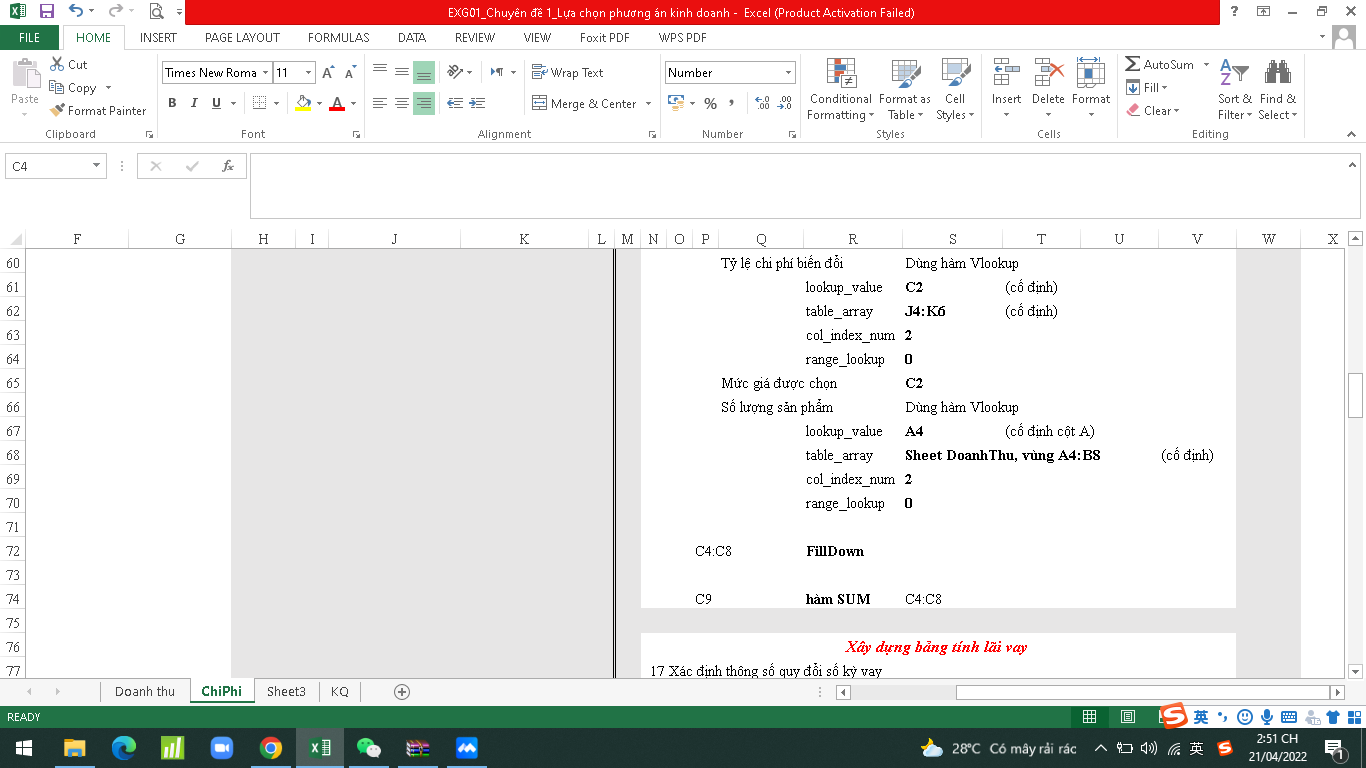
Task: Click Format in the Cells group
Action: [x=1091, y=90]
